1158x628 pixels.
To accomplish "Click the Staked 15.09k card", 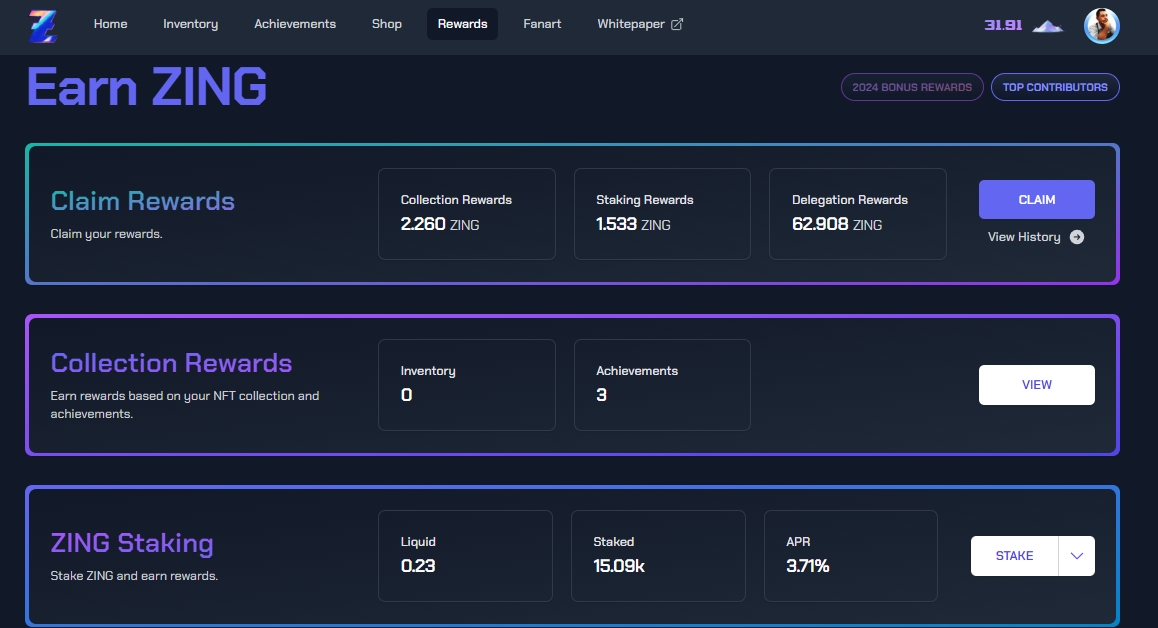I will [658, 556].
